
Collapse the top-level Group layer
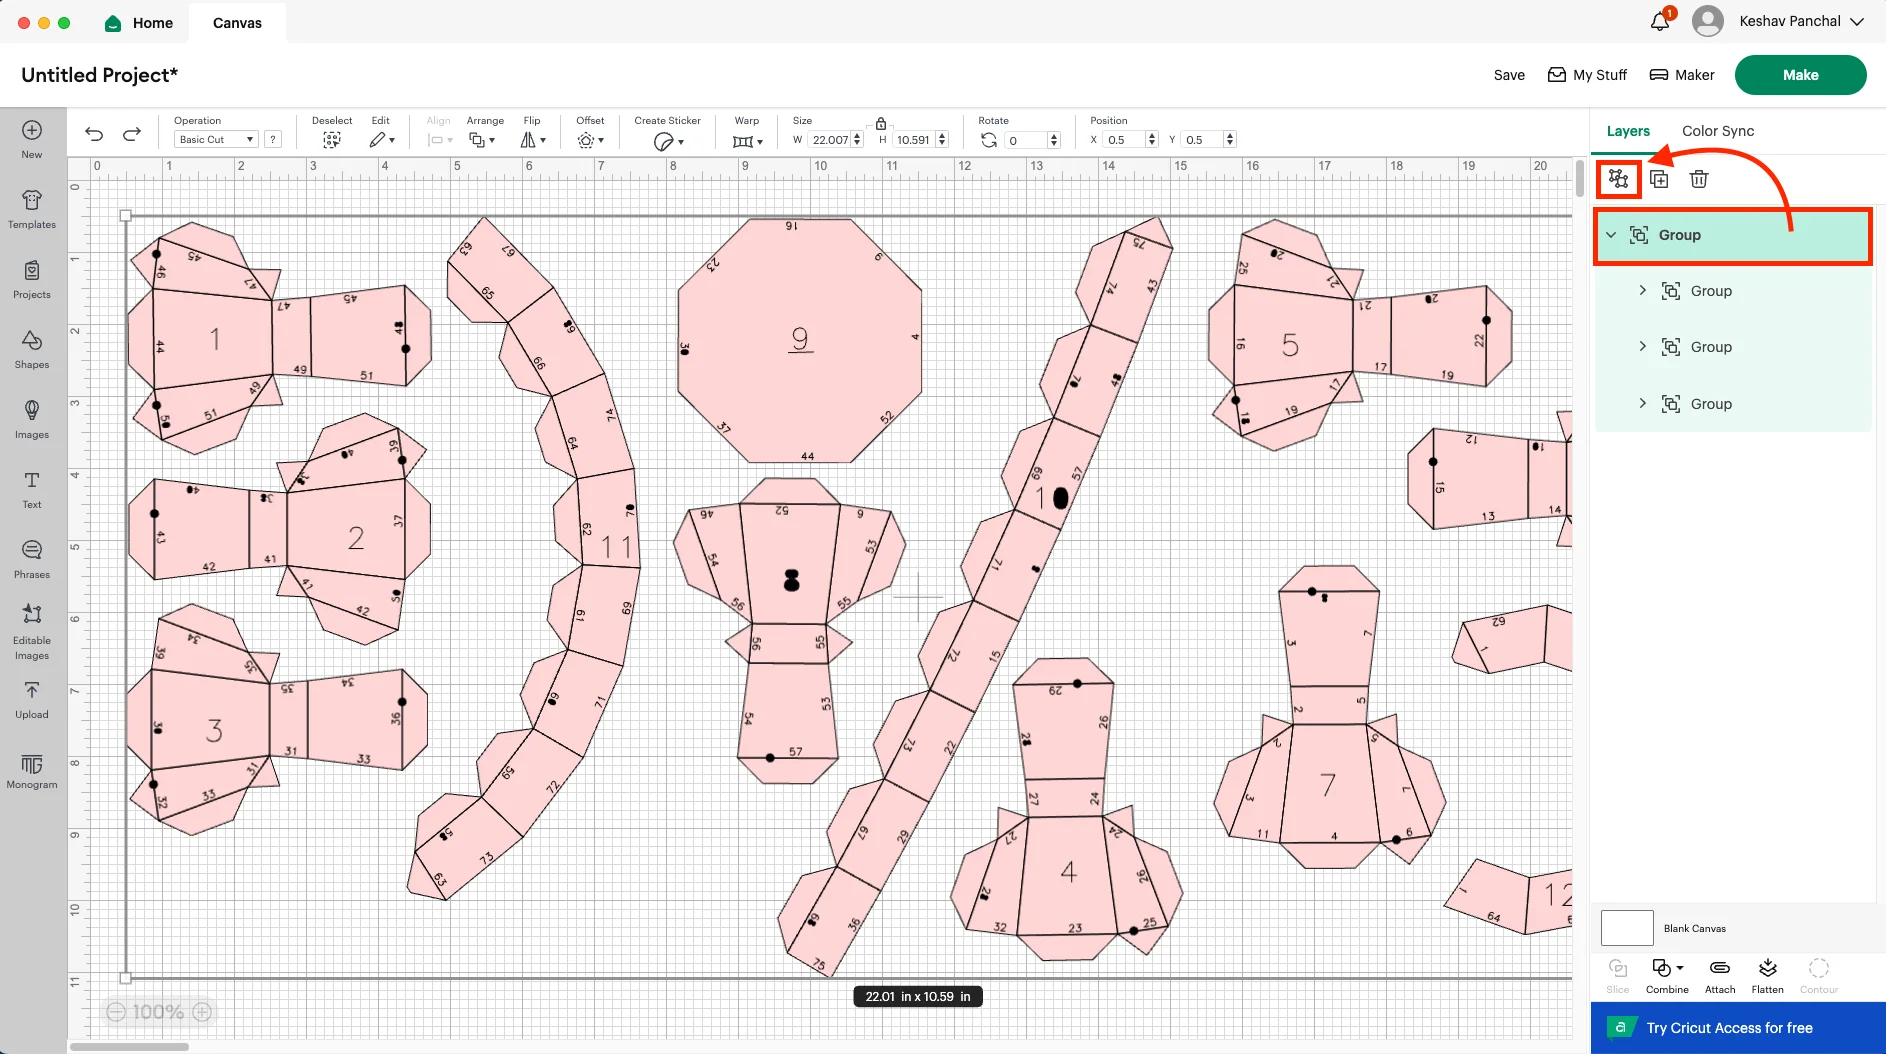tap(1611, 235)
